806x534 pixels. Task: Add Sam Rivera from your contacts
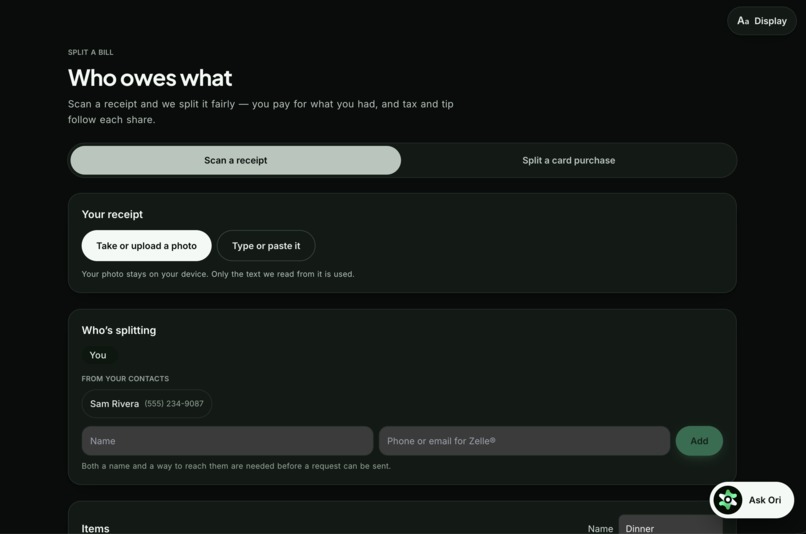tap(146, 404)
